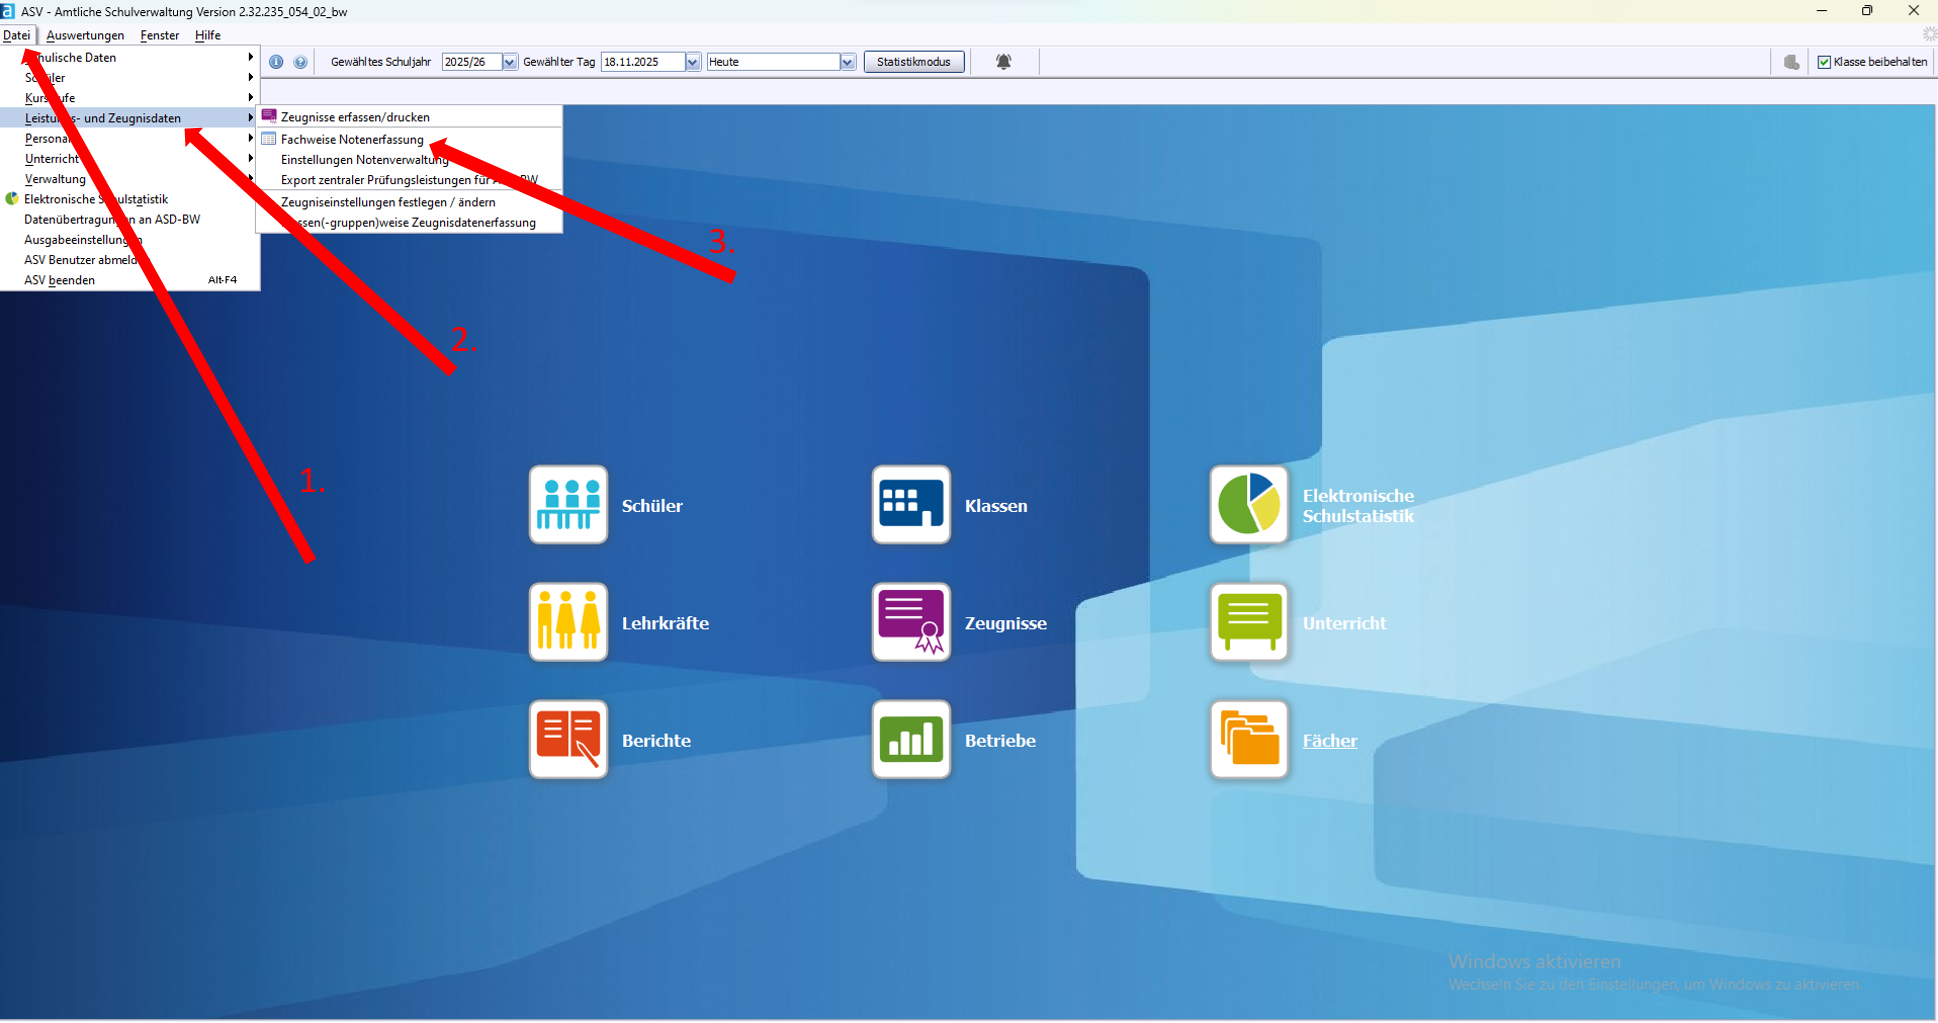Open the Lehrkräfte module icon
The height and width of the screenshot is (1023, 1938).
click(568, 622)
